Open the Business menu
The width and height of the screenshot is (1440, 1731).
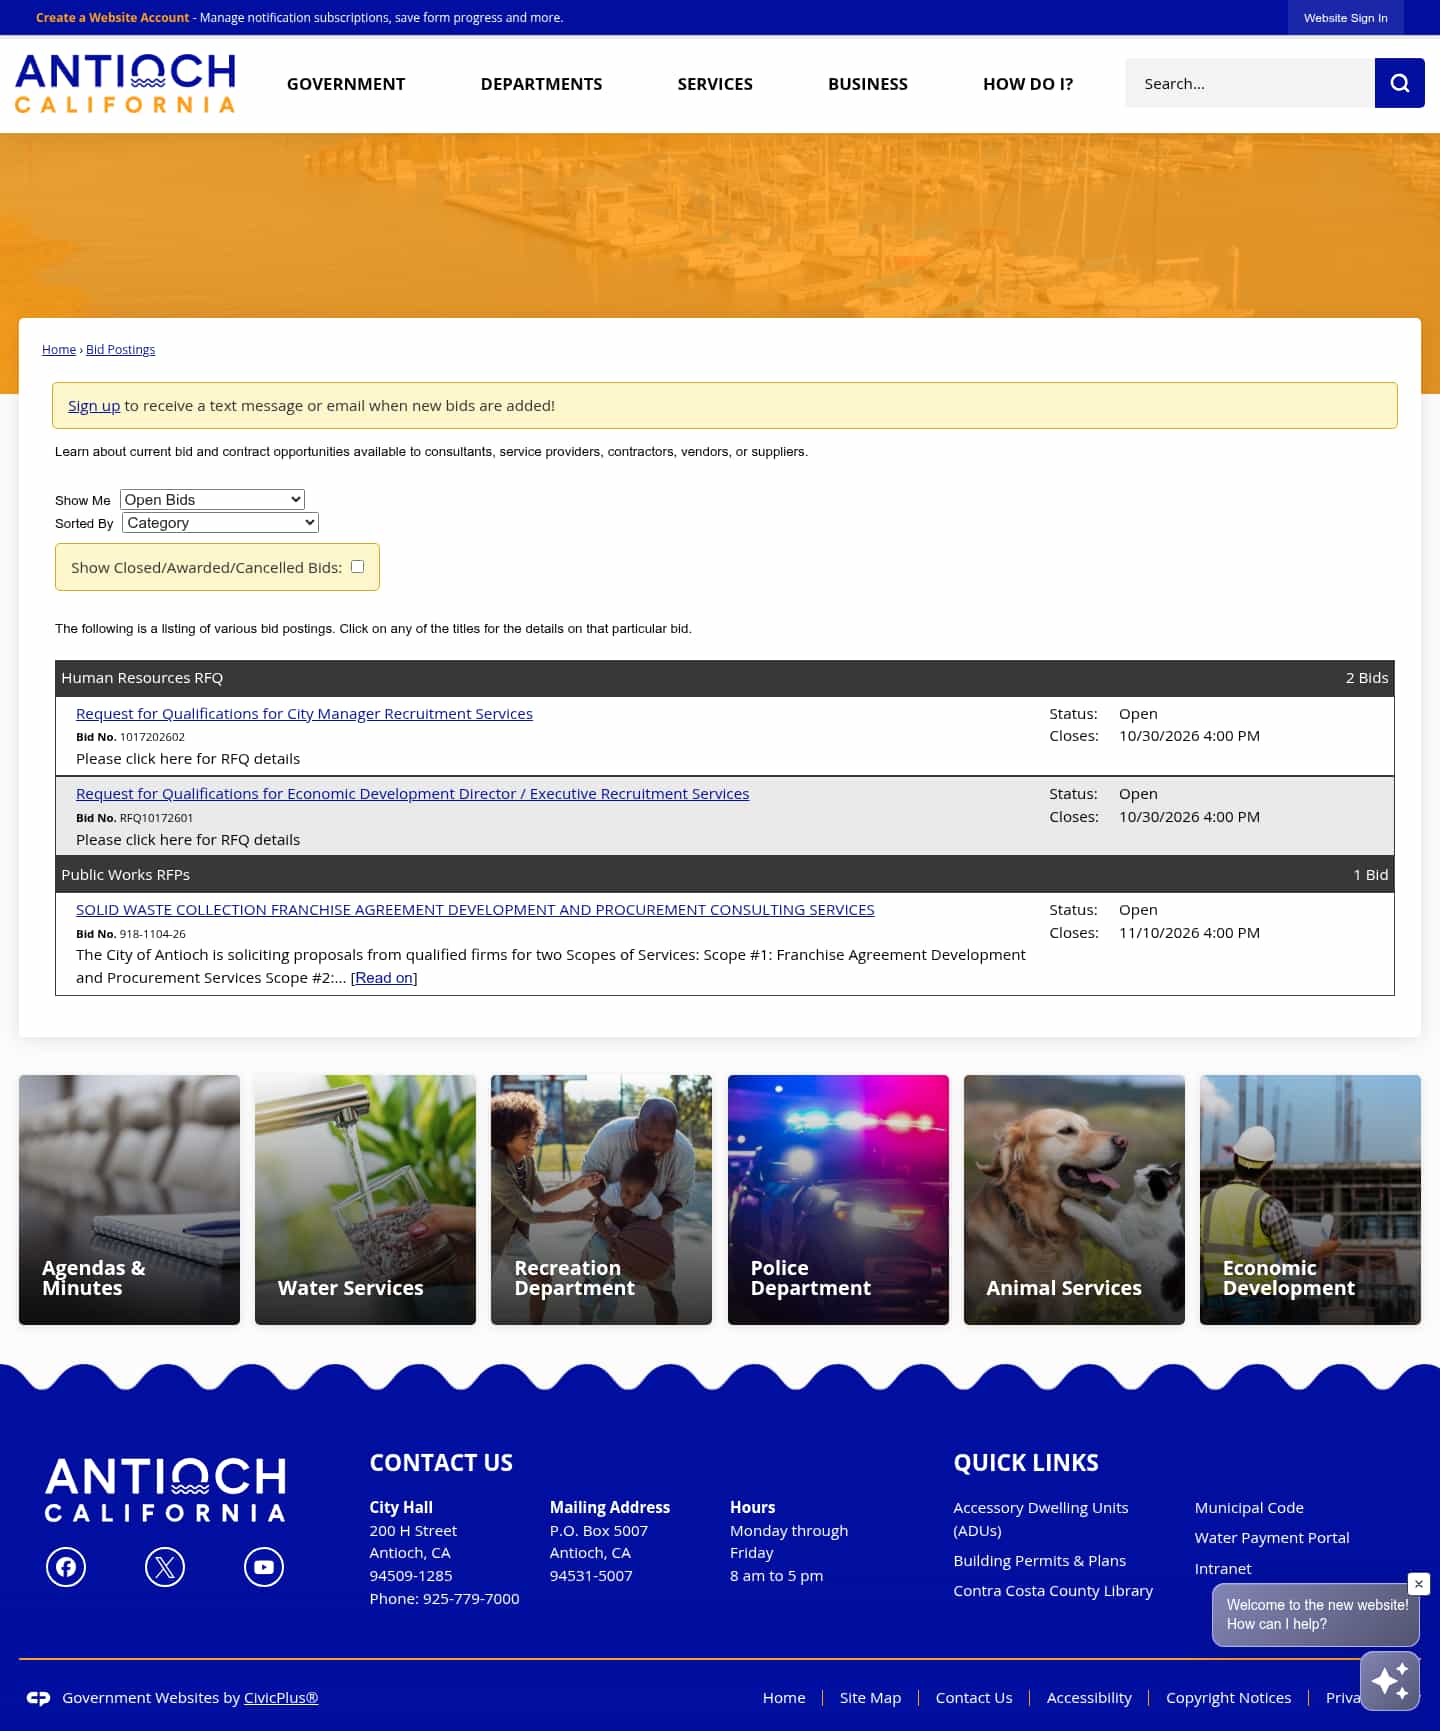pos(868,84)
